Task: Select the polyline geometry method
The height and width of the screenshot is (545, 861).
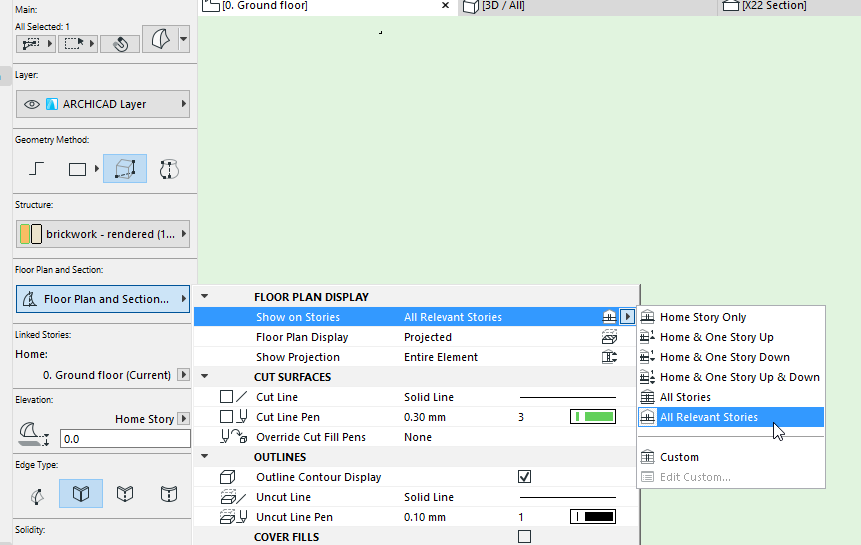Action: [x=36, y=168]
